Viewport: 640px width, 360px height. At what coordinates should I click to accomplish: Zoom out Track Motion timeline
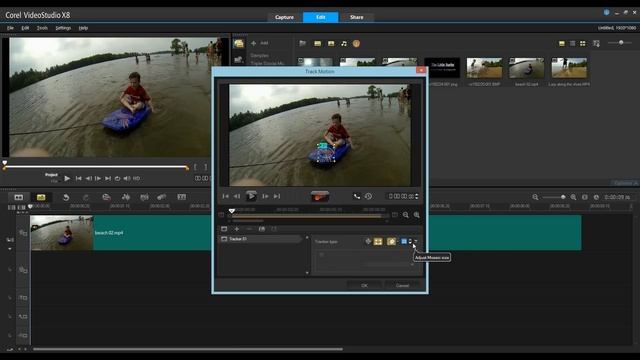click(405, 215)
